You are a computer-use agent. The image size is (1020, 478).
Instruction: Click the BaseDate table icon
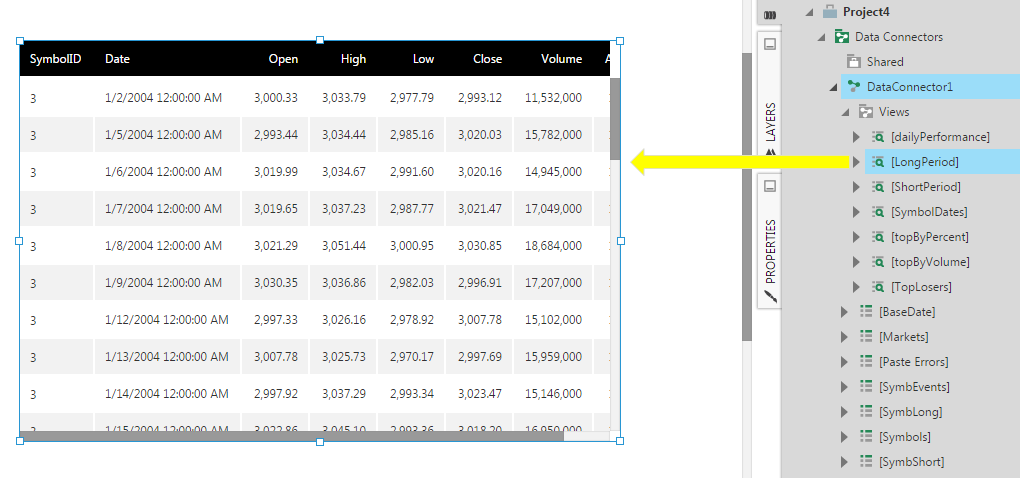point(866,312)
